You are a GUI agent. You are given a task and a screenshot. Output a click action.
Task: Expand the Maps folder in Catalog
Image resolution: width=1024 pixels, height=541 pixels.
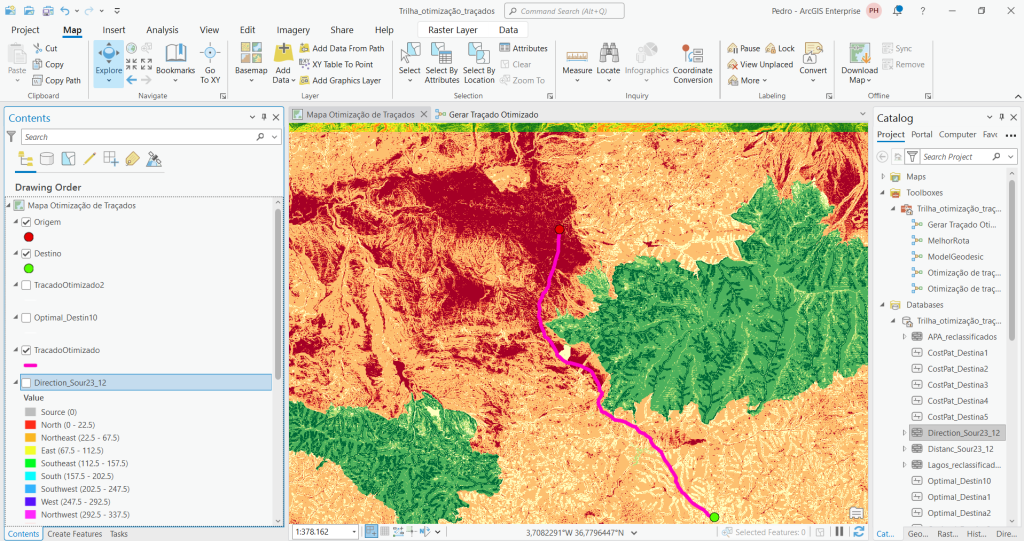click(x=883, y=177)
